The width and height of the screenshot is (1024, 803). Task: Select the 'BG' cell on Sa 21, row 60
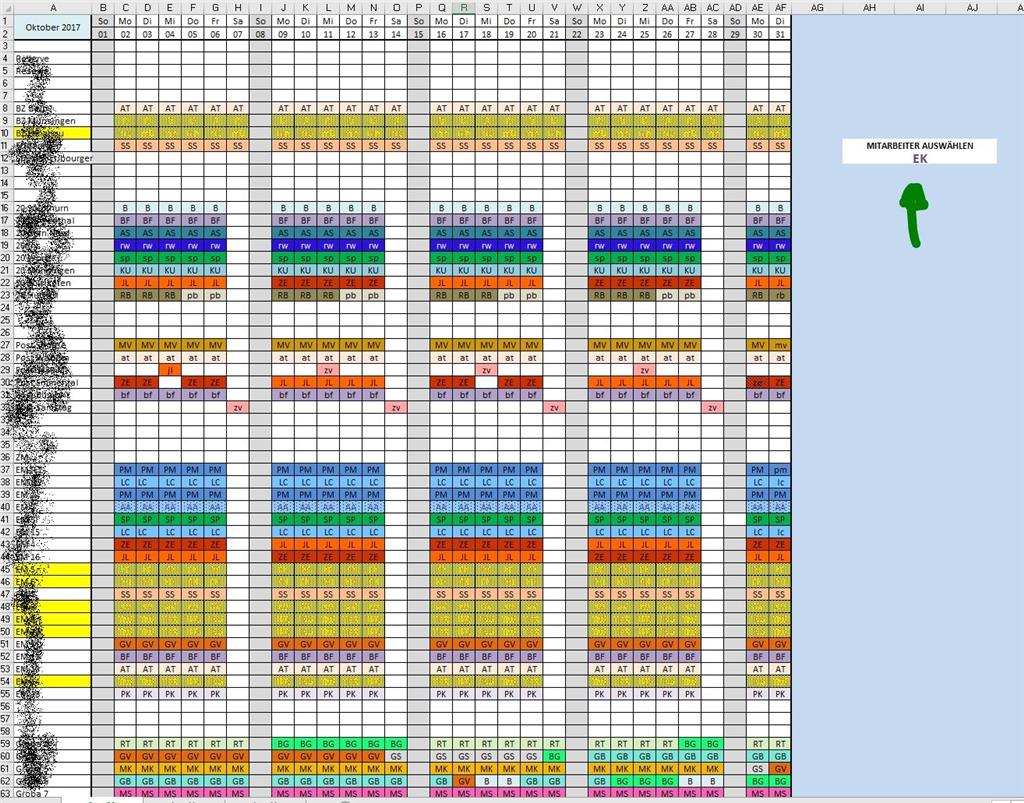[x=554, y=756]
